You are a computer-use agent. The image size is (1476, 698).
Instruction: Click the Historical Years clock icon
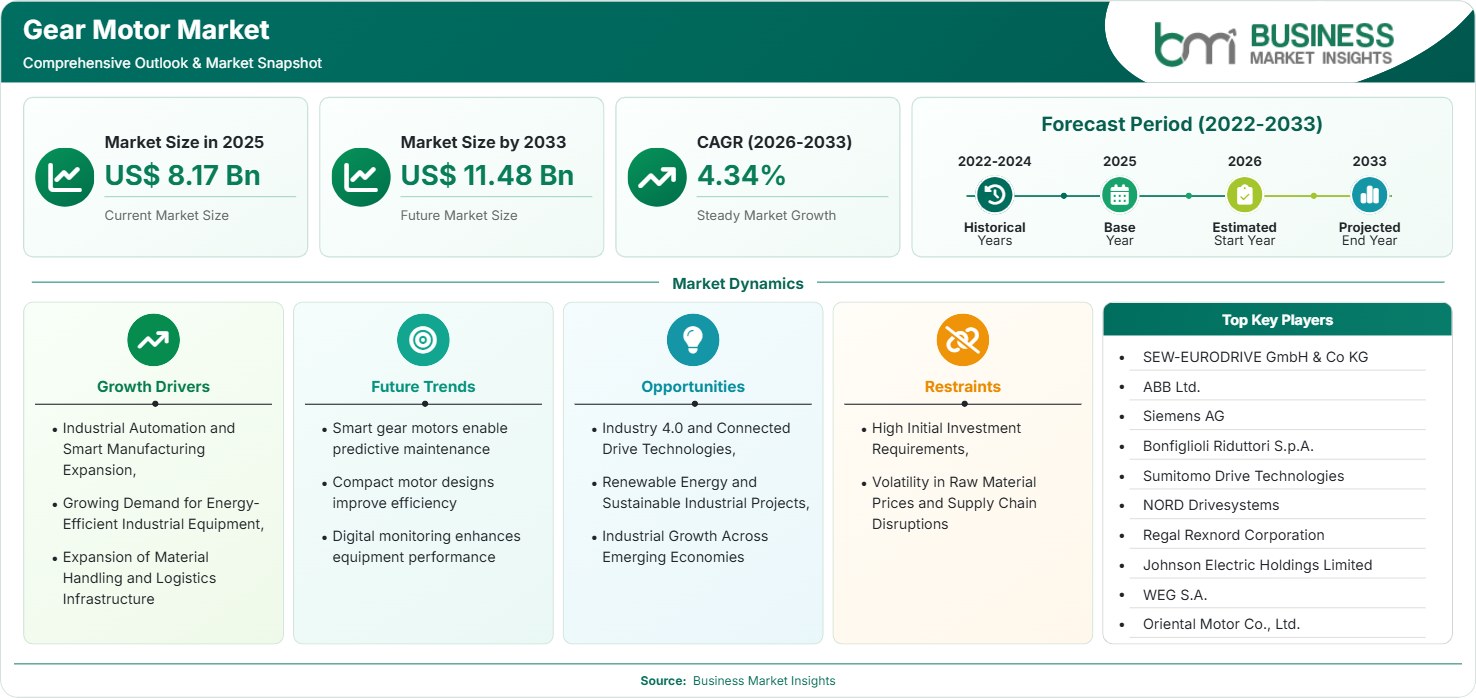click(994, 195)
